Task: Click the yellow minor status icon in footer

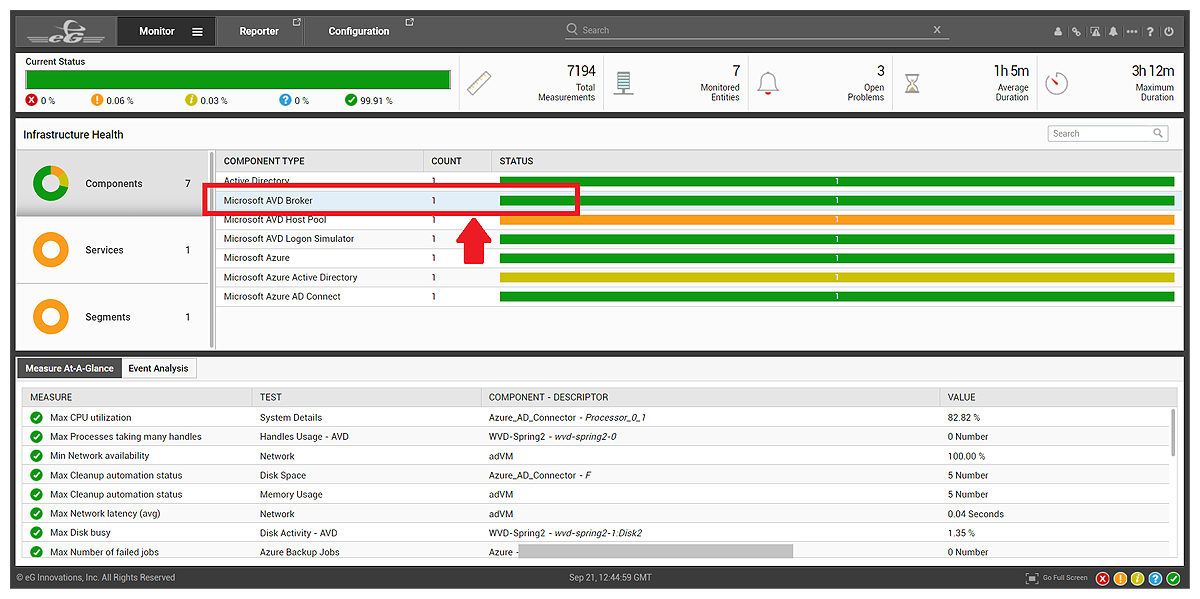Action: point(1138,578)
